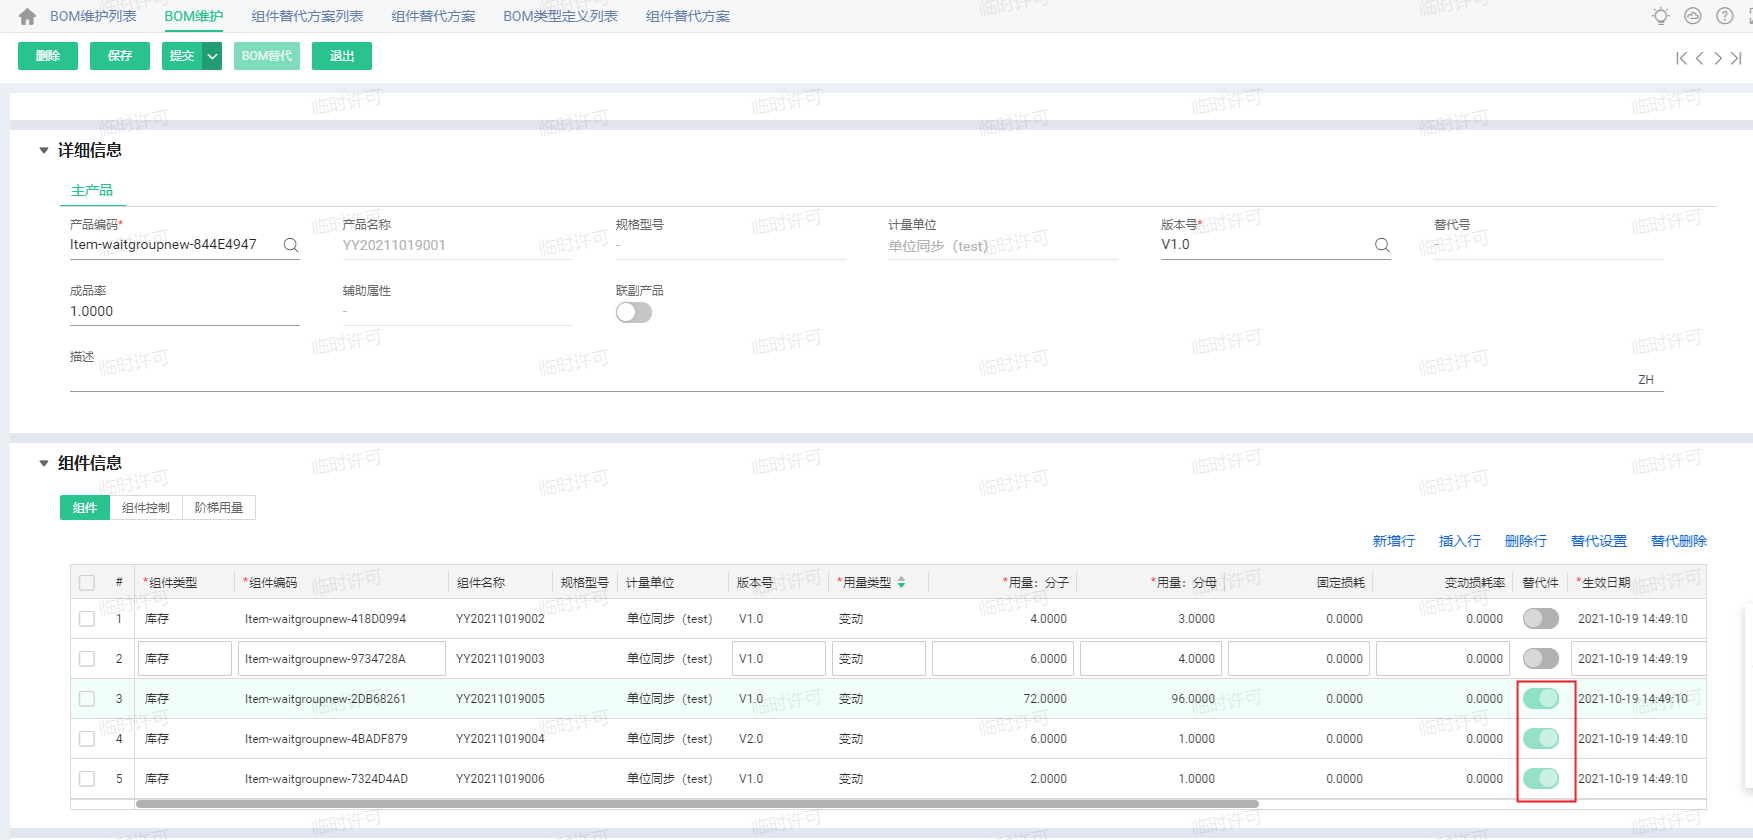This screenshot has width=1753, height=840.
Task: Click row 1 code Item-waitgroupnew-418D0994
Action: click(x=325, y=619)
